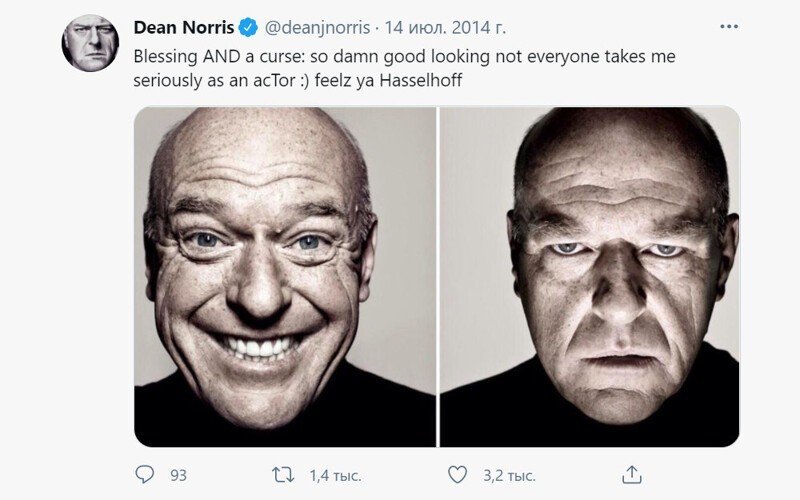Open the @deanjnorris handle link
The image size is (800, 500).
318,27
